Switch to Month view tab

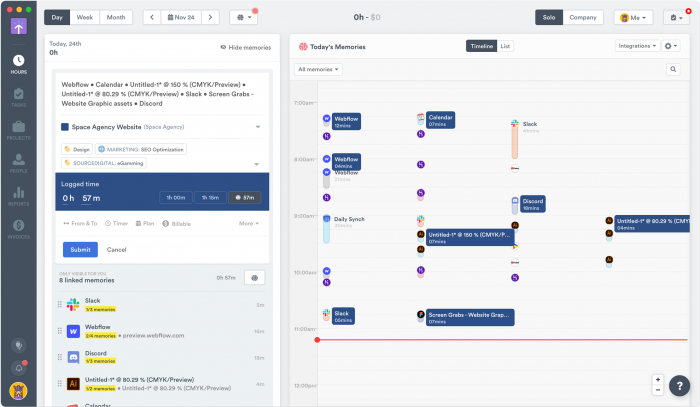(x=116, y=17)
